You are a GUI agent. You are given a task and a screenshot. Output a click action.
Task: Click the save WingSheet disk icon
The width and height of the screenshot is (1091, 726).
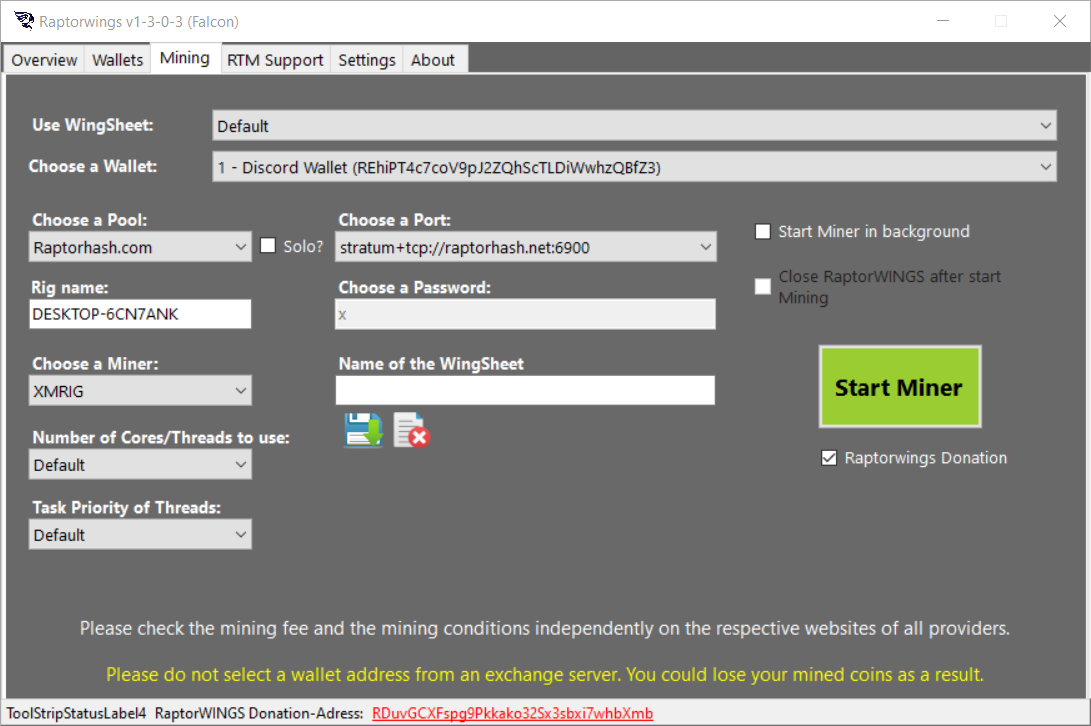tap(363, 430)
